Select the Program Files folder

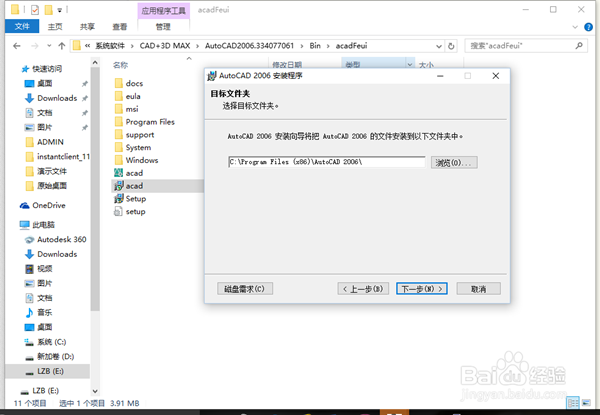pos(144,122)
